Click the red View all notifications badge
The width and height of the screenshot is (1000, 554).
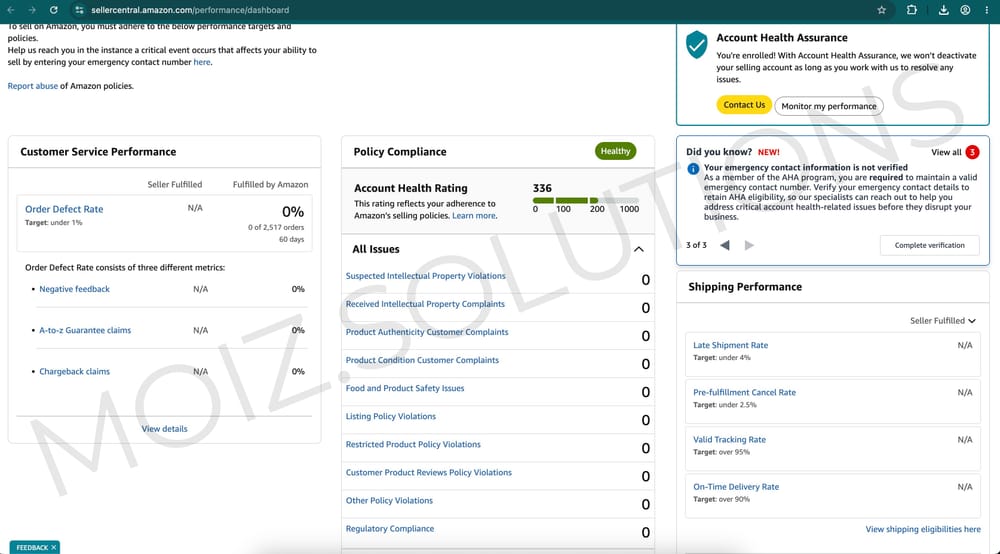coord(972,152)
